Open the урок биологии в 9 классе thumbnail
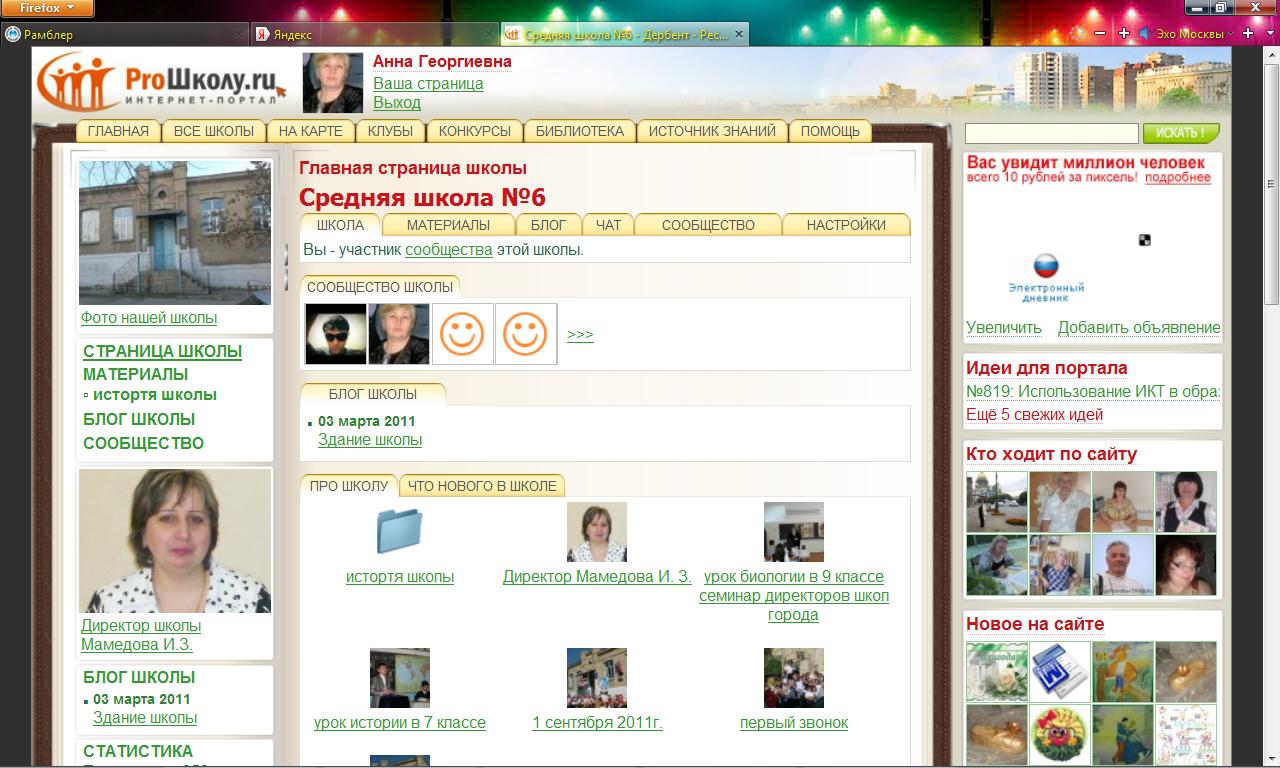1280x768 pixels. click(794, 532)
